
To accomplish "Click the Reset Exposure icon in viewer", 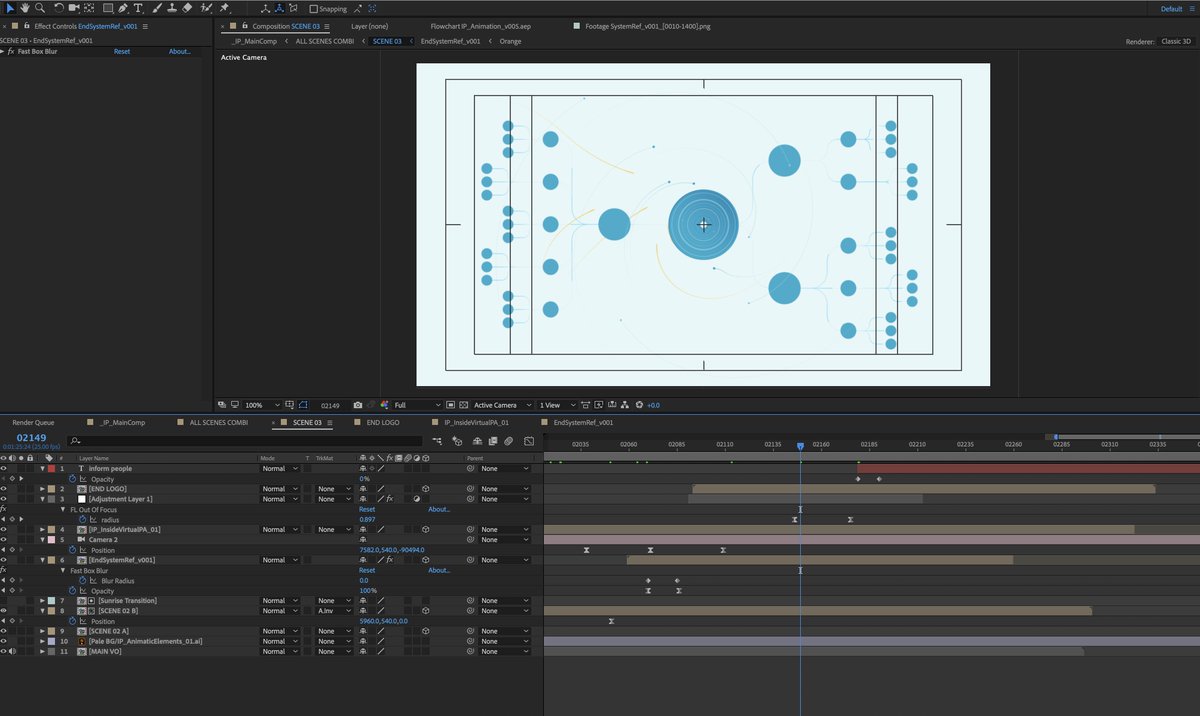I will (640, 405).
